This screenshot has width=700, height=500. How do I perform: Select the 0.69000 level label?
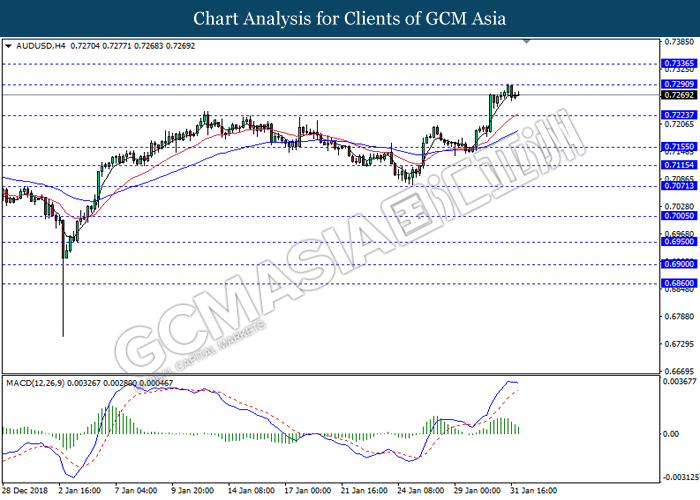(x=679, y=264)
